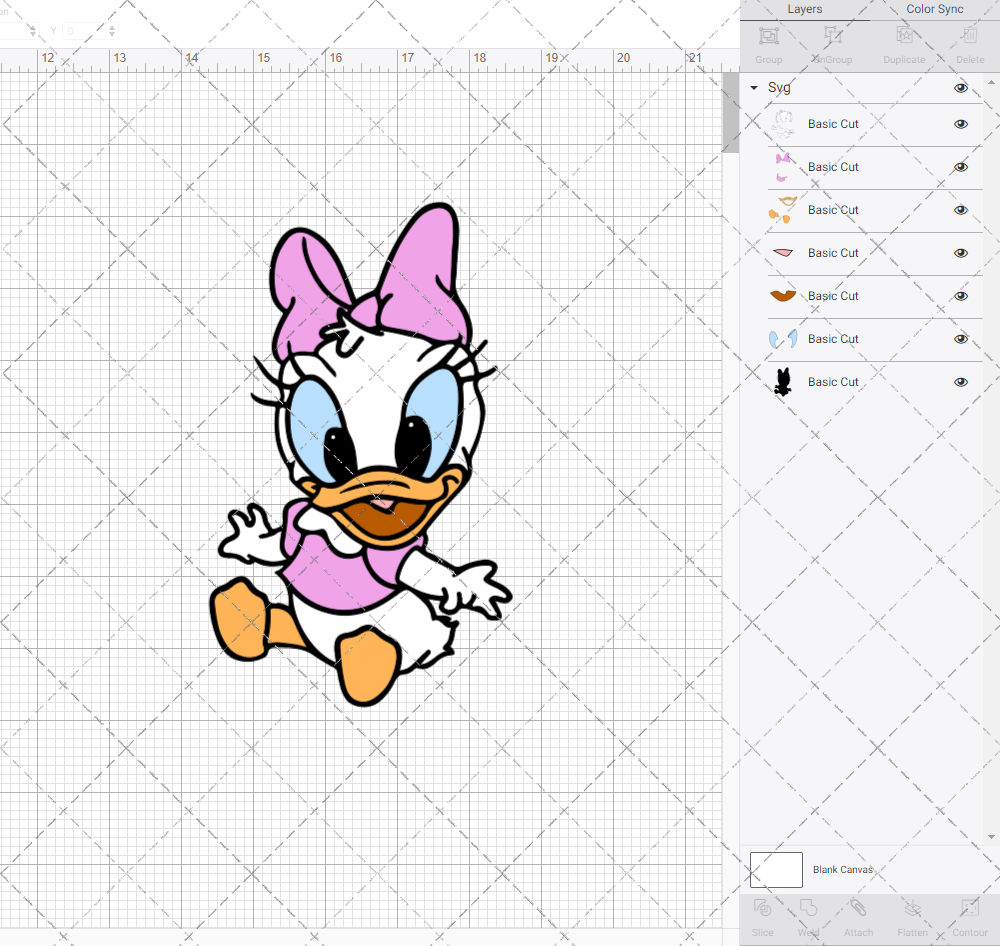Hide the entire Svg group with eye icon

(961, 88)
